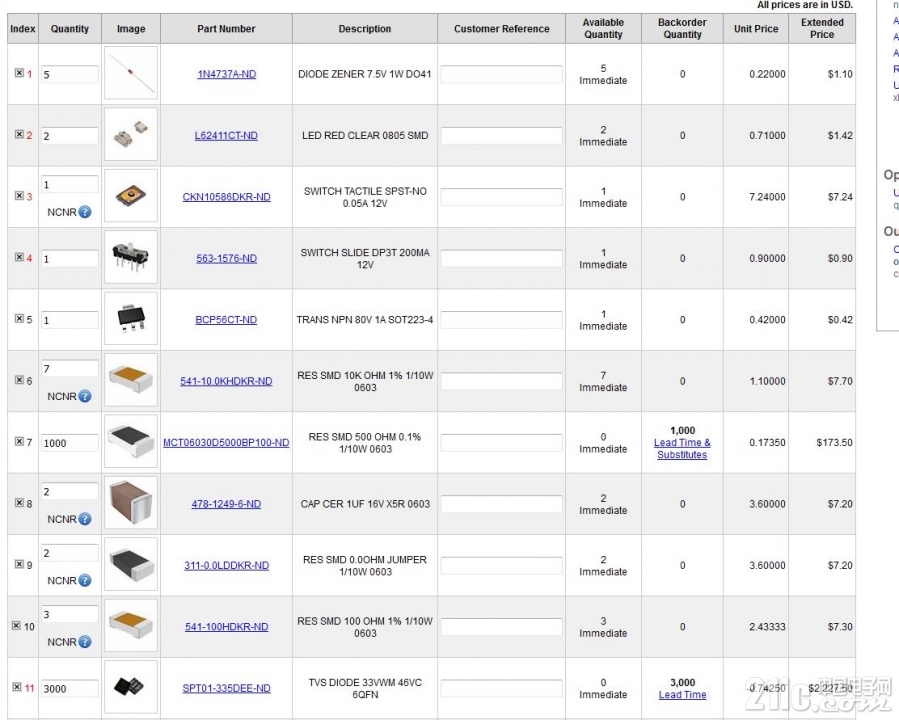
Task: Click Customer Reference field for SPT01-335DEE-ND
Action: tap(501, 688)
